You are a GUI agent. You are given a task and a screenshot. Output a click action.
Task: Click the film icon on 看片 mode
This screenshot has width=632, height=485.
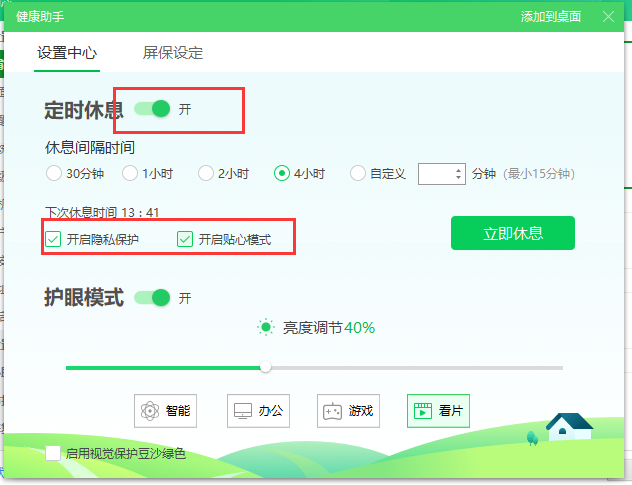[x=423, y=411]
